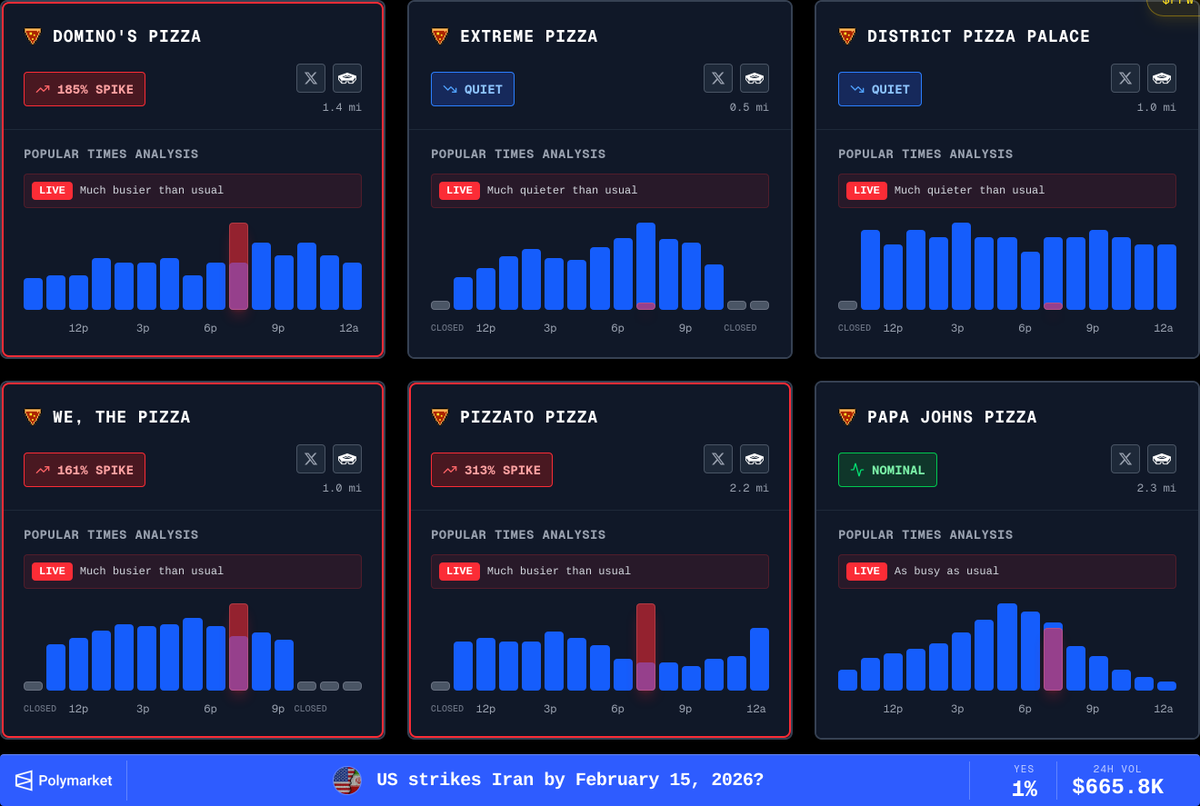Click the 2.3 mi distance label

coord(1156,488)
